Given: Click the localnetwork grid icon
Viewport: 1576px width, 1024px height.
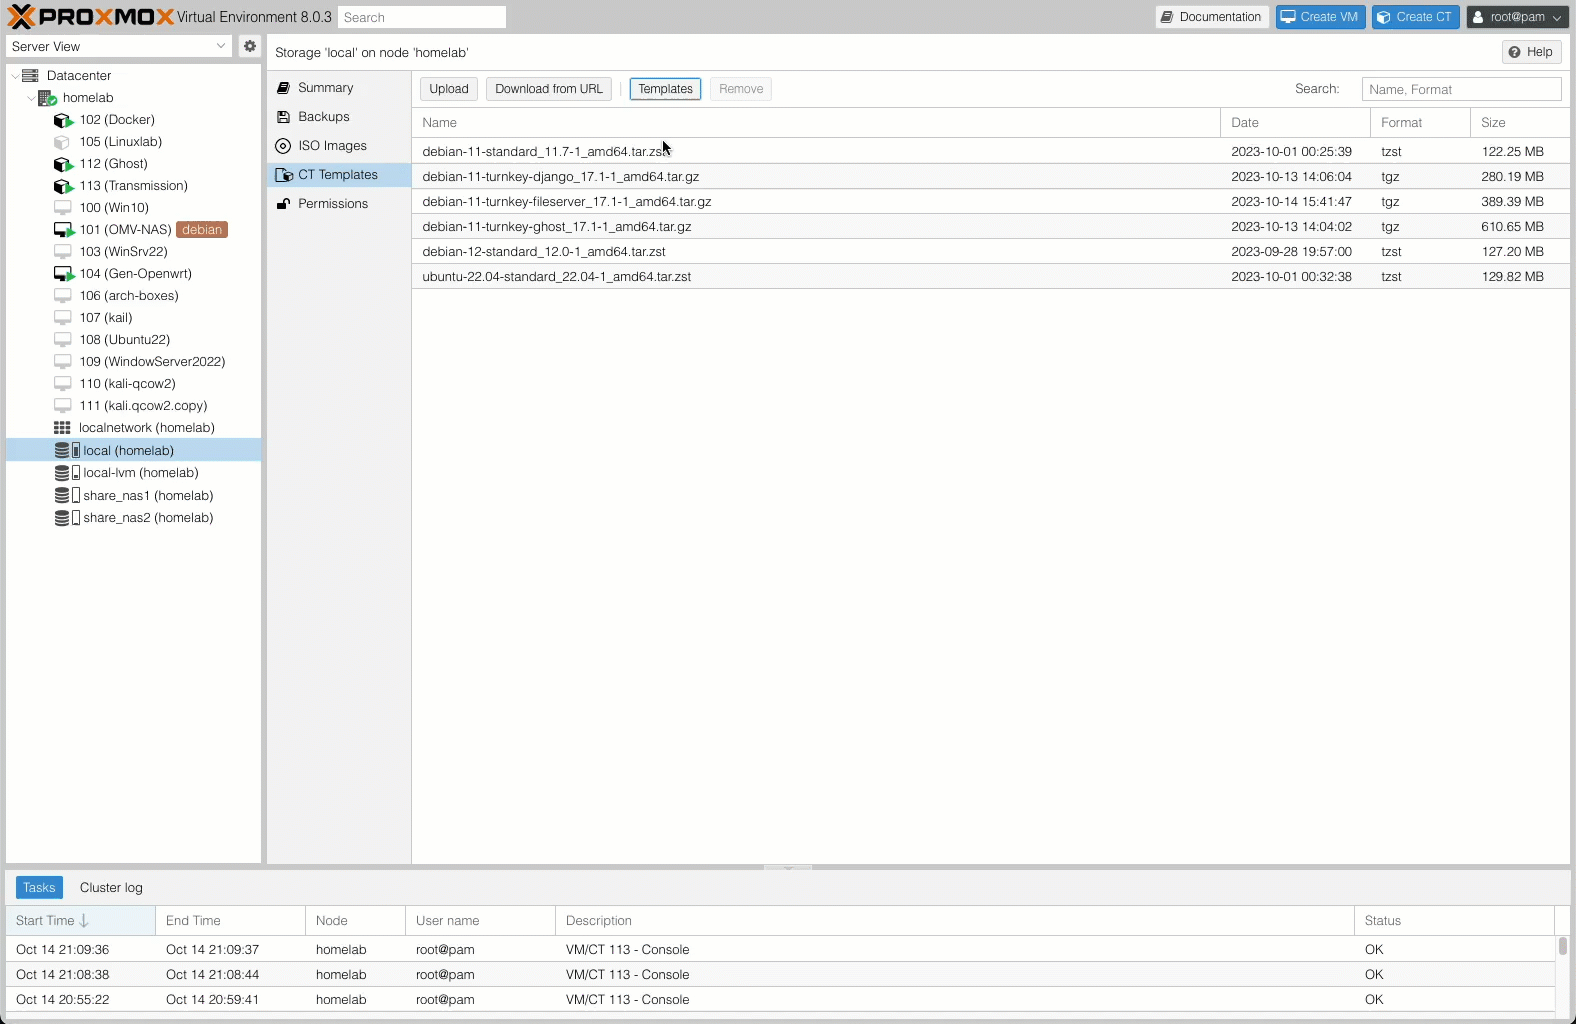Looking at the screenshot, I should point(62,428).
